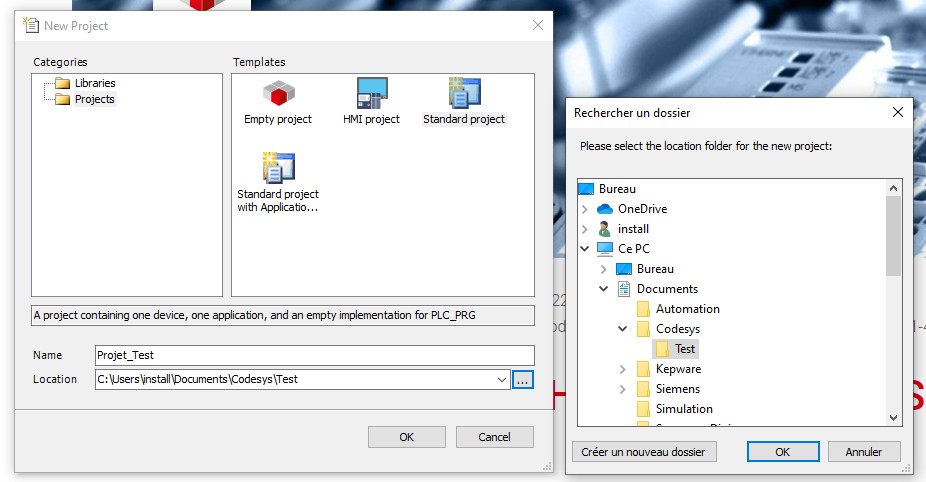This screenshot has width=926, height=482.
Task: Choose the HMI project template icon
Action: 372,94
